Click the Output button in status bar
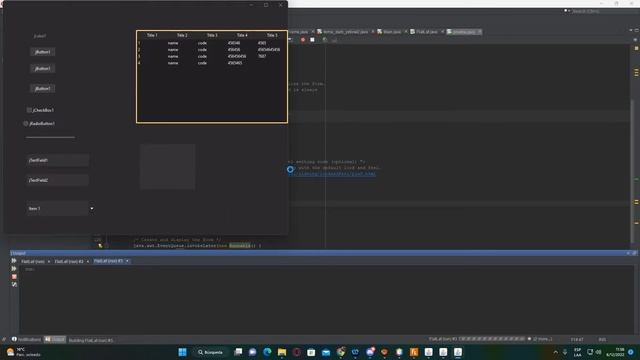The width and height of the screenshot is (640, 360). tap(55, 339)
